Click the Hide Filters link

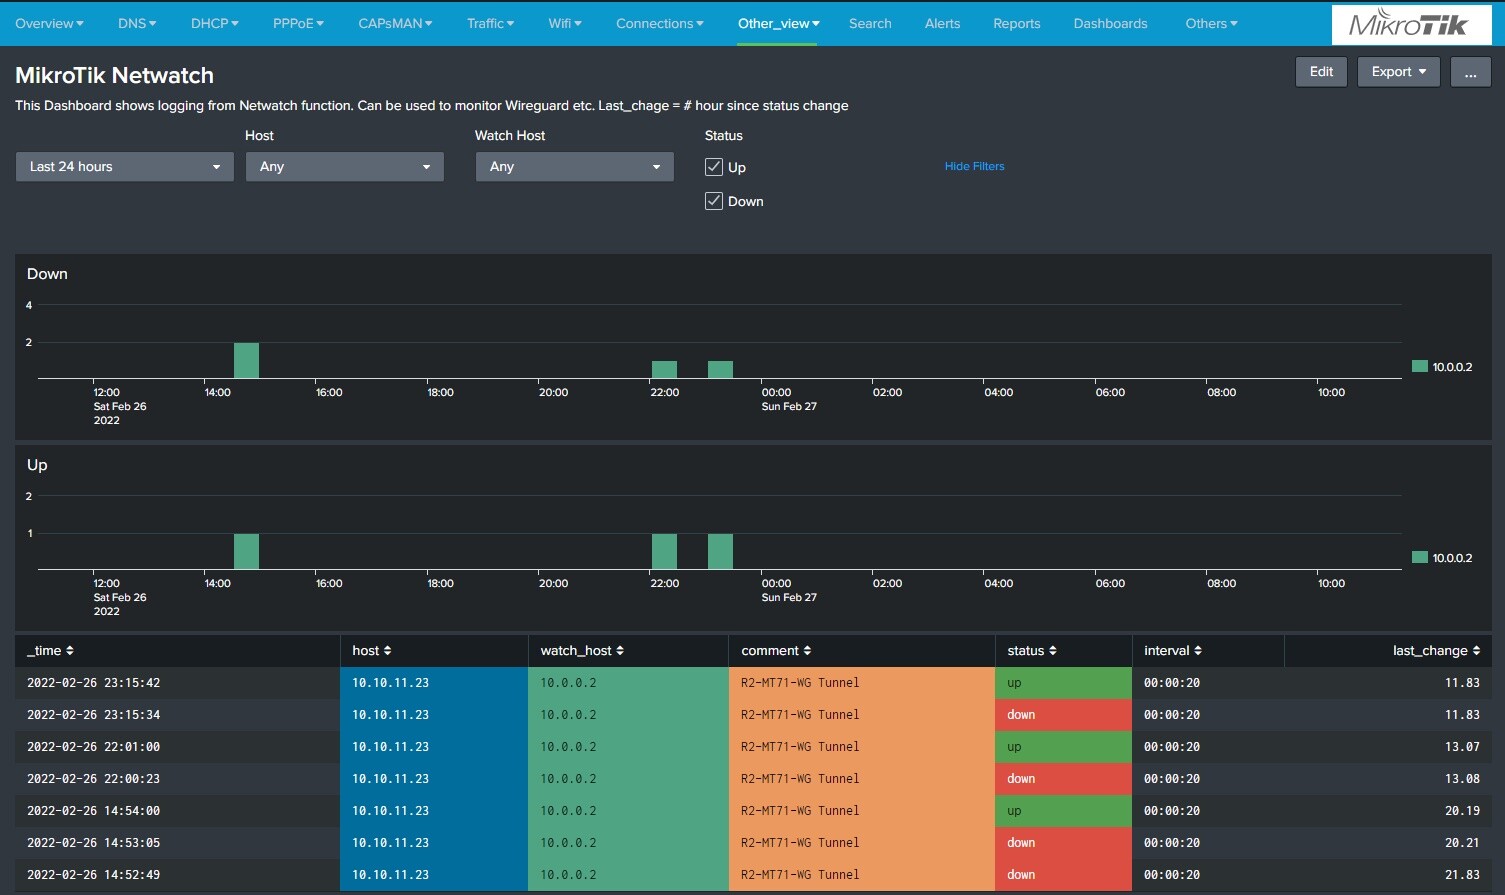[974, 167]
